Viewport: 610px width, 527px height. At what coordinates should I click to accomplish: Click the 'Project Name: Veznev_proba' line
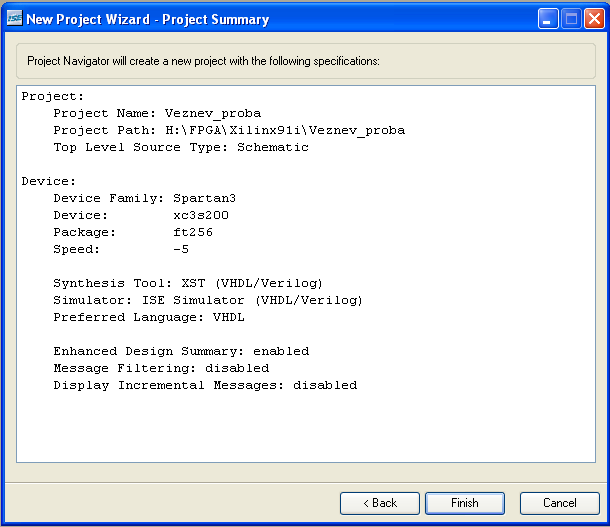[157, 113]
